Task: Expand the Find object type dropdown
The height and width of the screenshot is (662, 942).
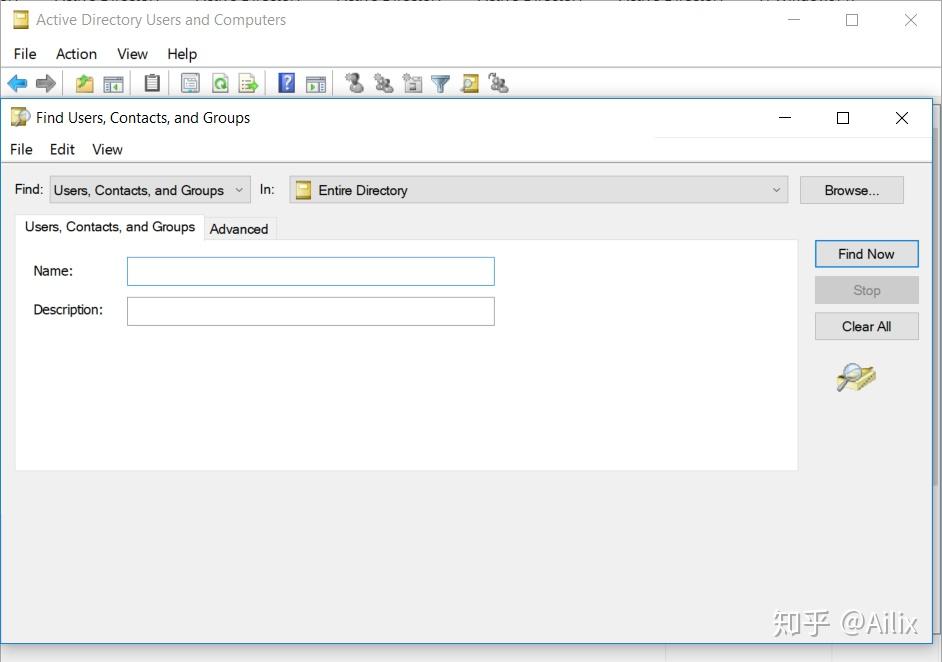Action: click(x=150, y=190)
